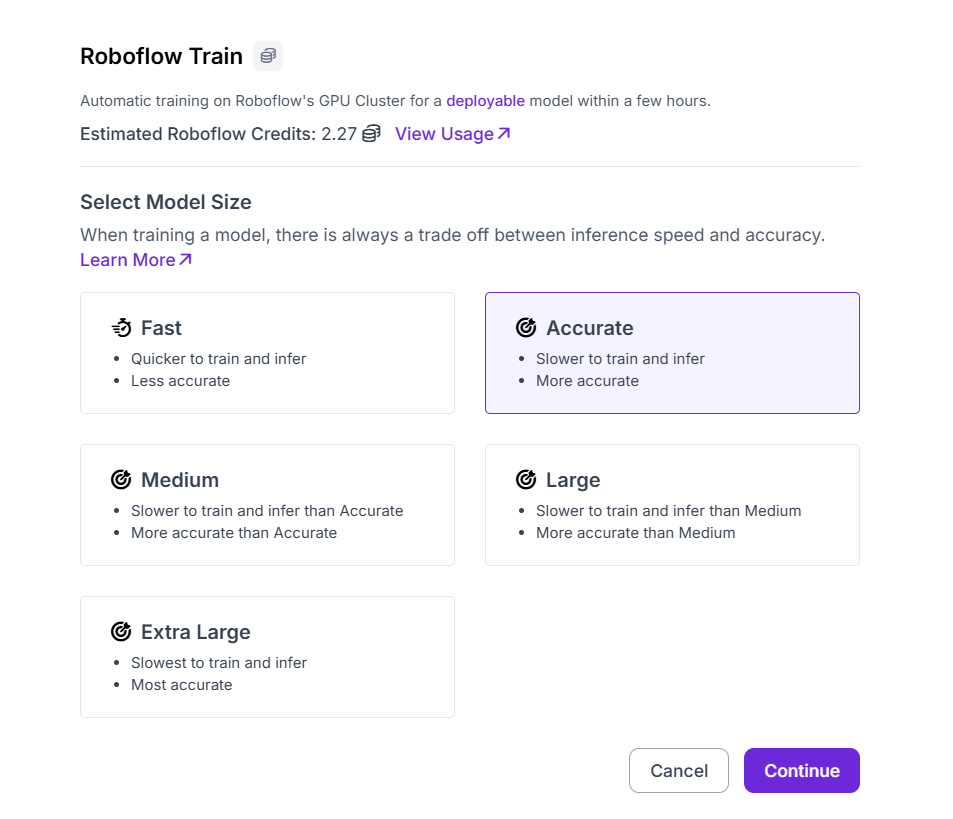
Task: Click the target icon on the Medium card
Action: coord(121,480)
